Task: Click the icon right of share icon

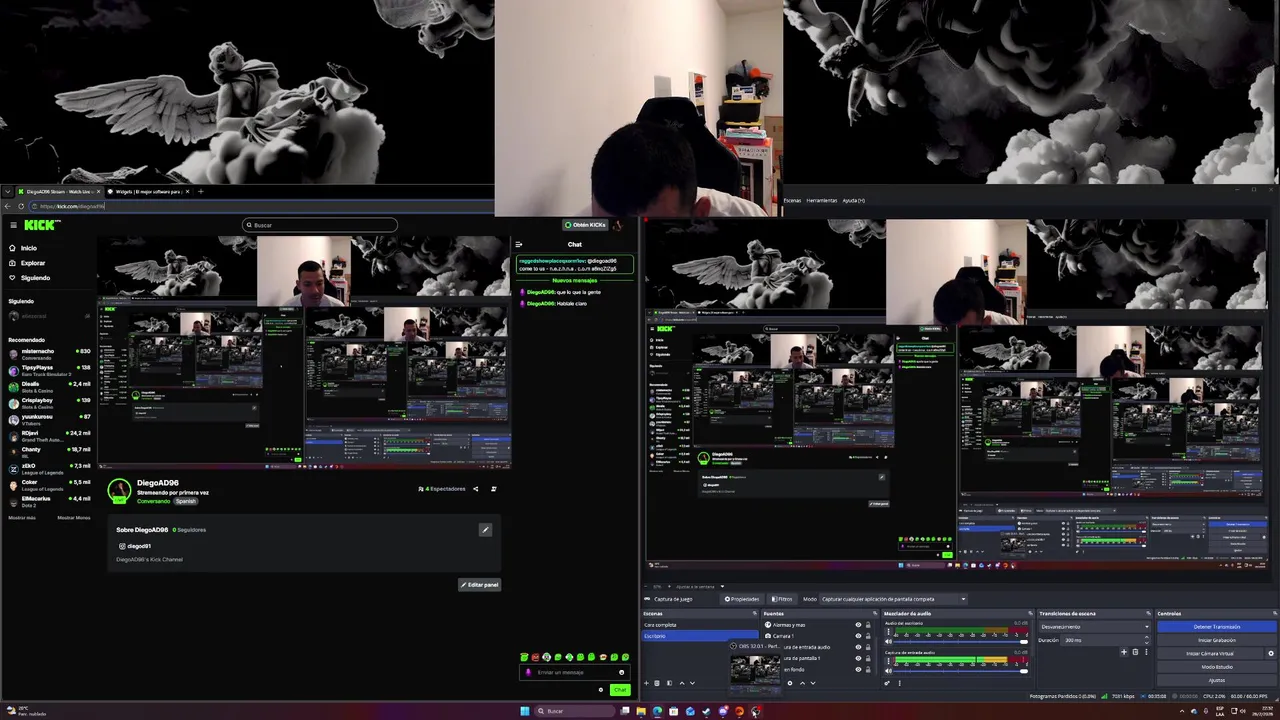Action: click(x=494, y=489)
